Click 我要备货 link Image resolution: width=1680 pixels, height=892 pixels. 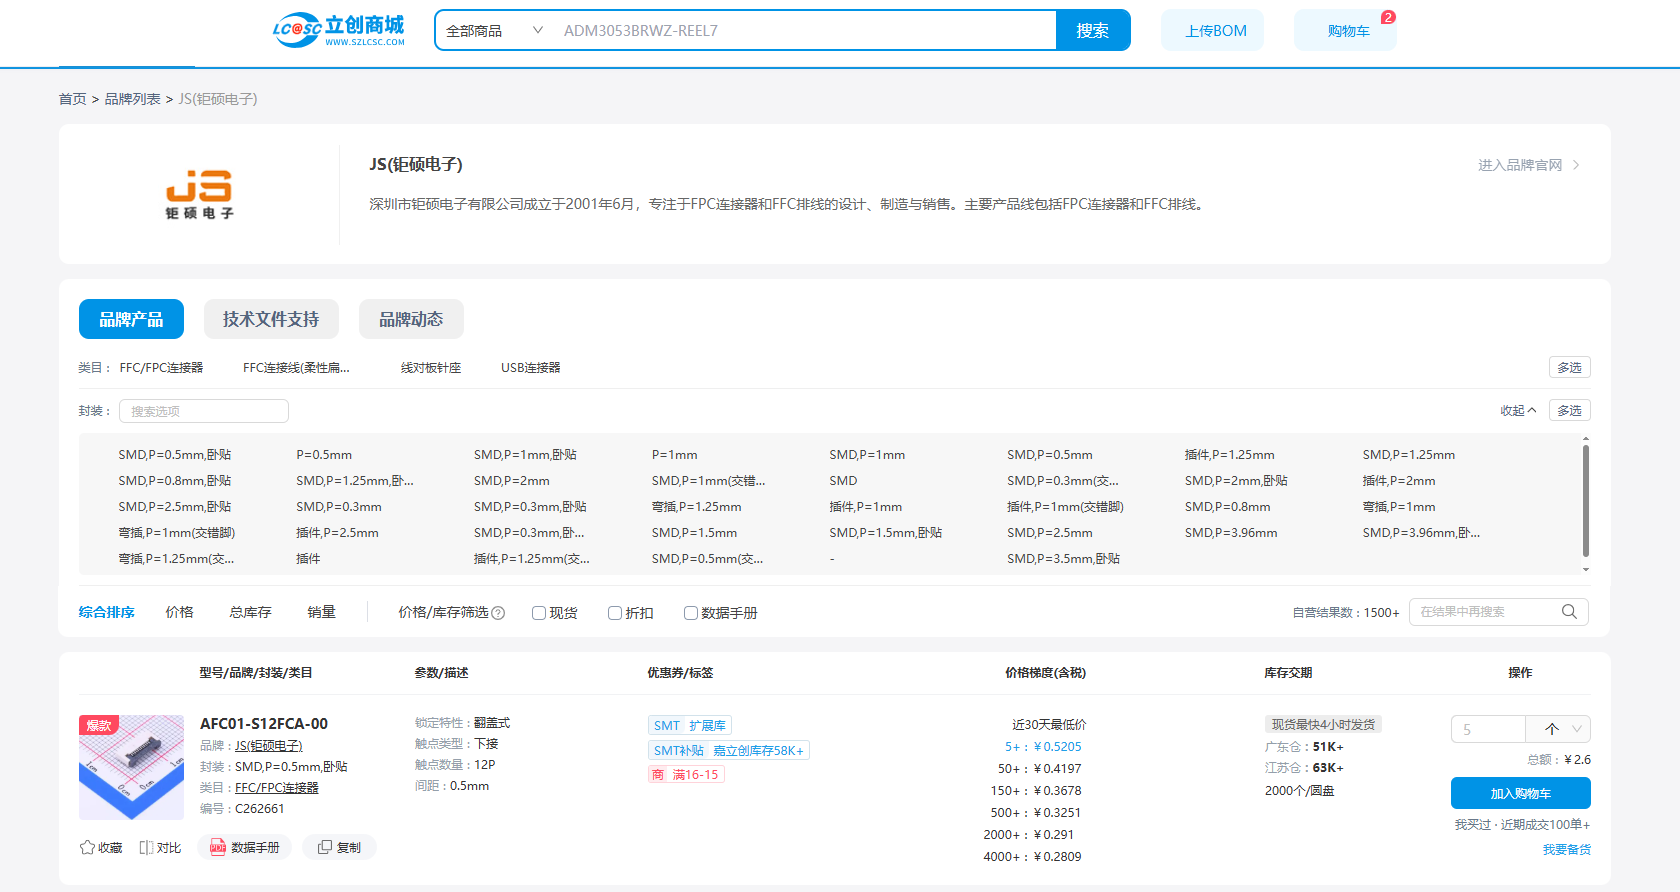click(x=1566, y=850)
